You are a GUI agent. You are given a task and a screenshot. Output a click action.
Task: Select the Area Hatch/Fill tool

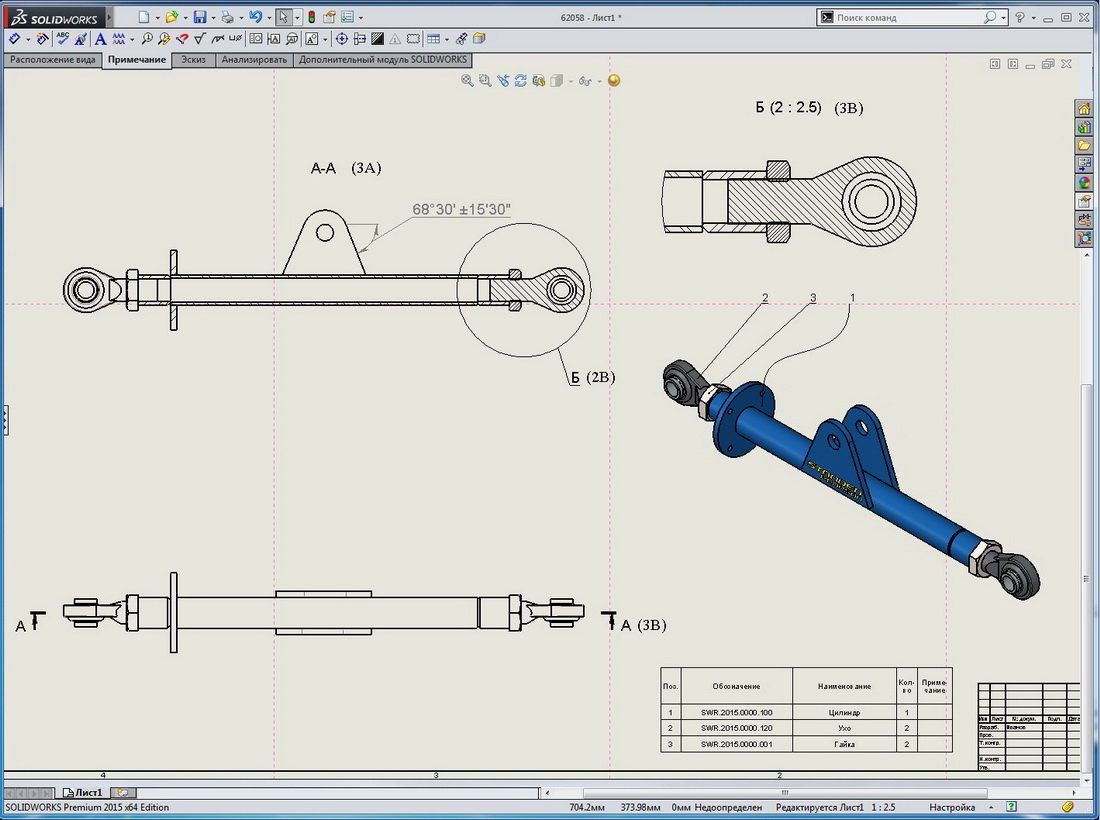click(x=377, y=39)
